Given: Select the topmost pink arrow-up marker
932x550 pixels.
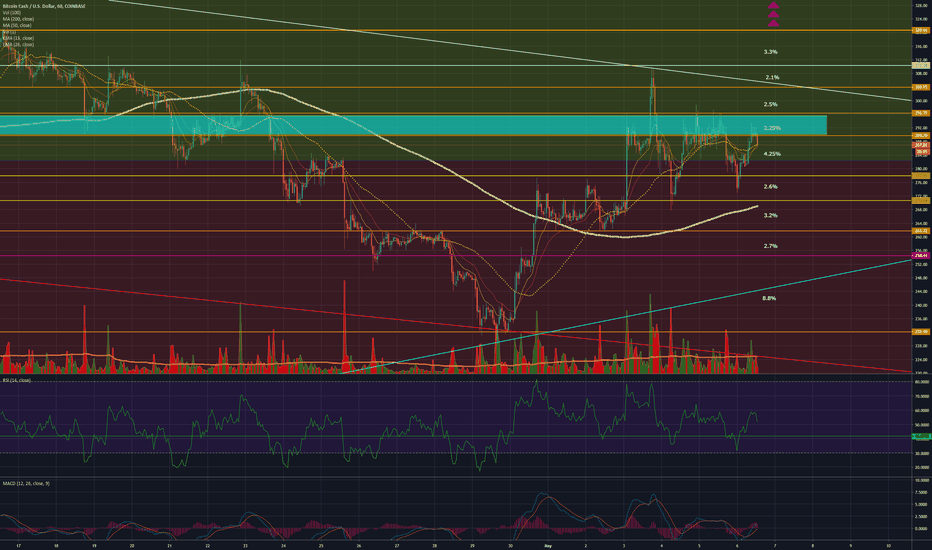Looking at the screenshot, I should (x=773, y=5).
